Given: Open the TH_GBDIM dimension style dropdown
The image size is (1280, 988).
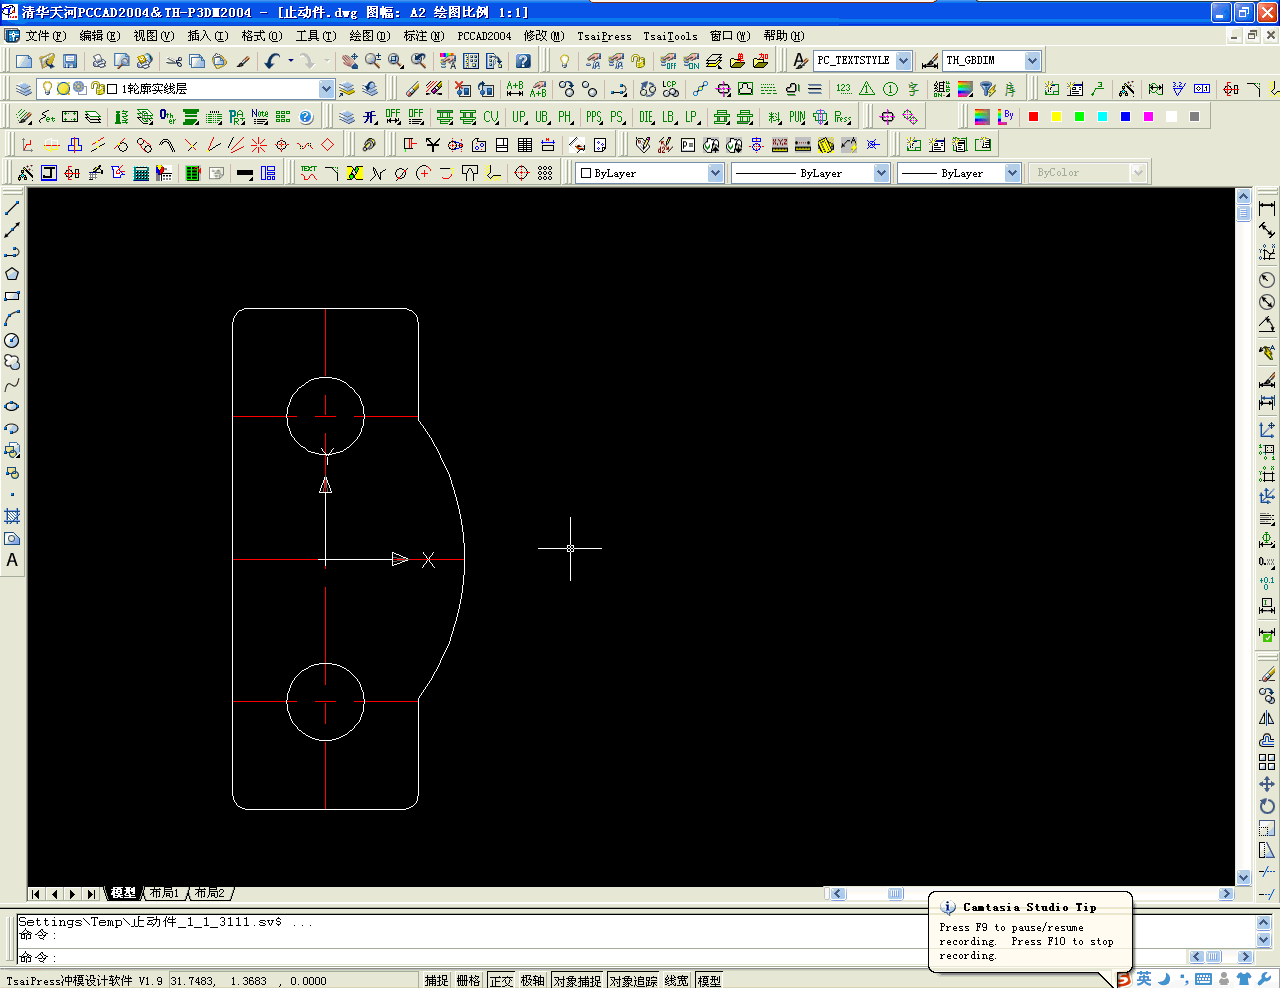Looking at the screenshot, I should (x=1032, y=61).
